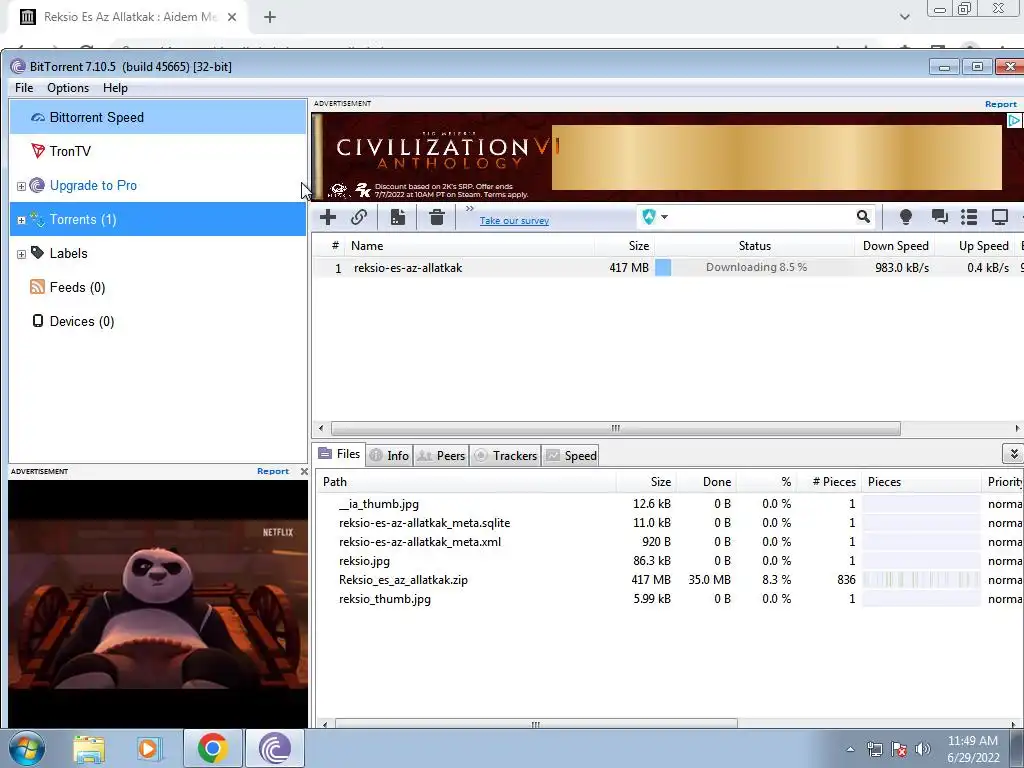Open the shield search-provider dropdown

pos(655,217)
